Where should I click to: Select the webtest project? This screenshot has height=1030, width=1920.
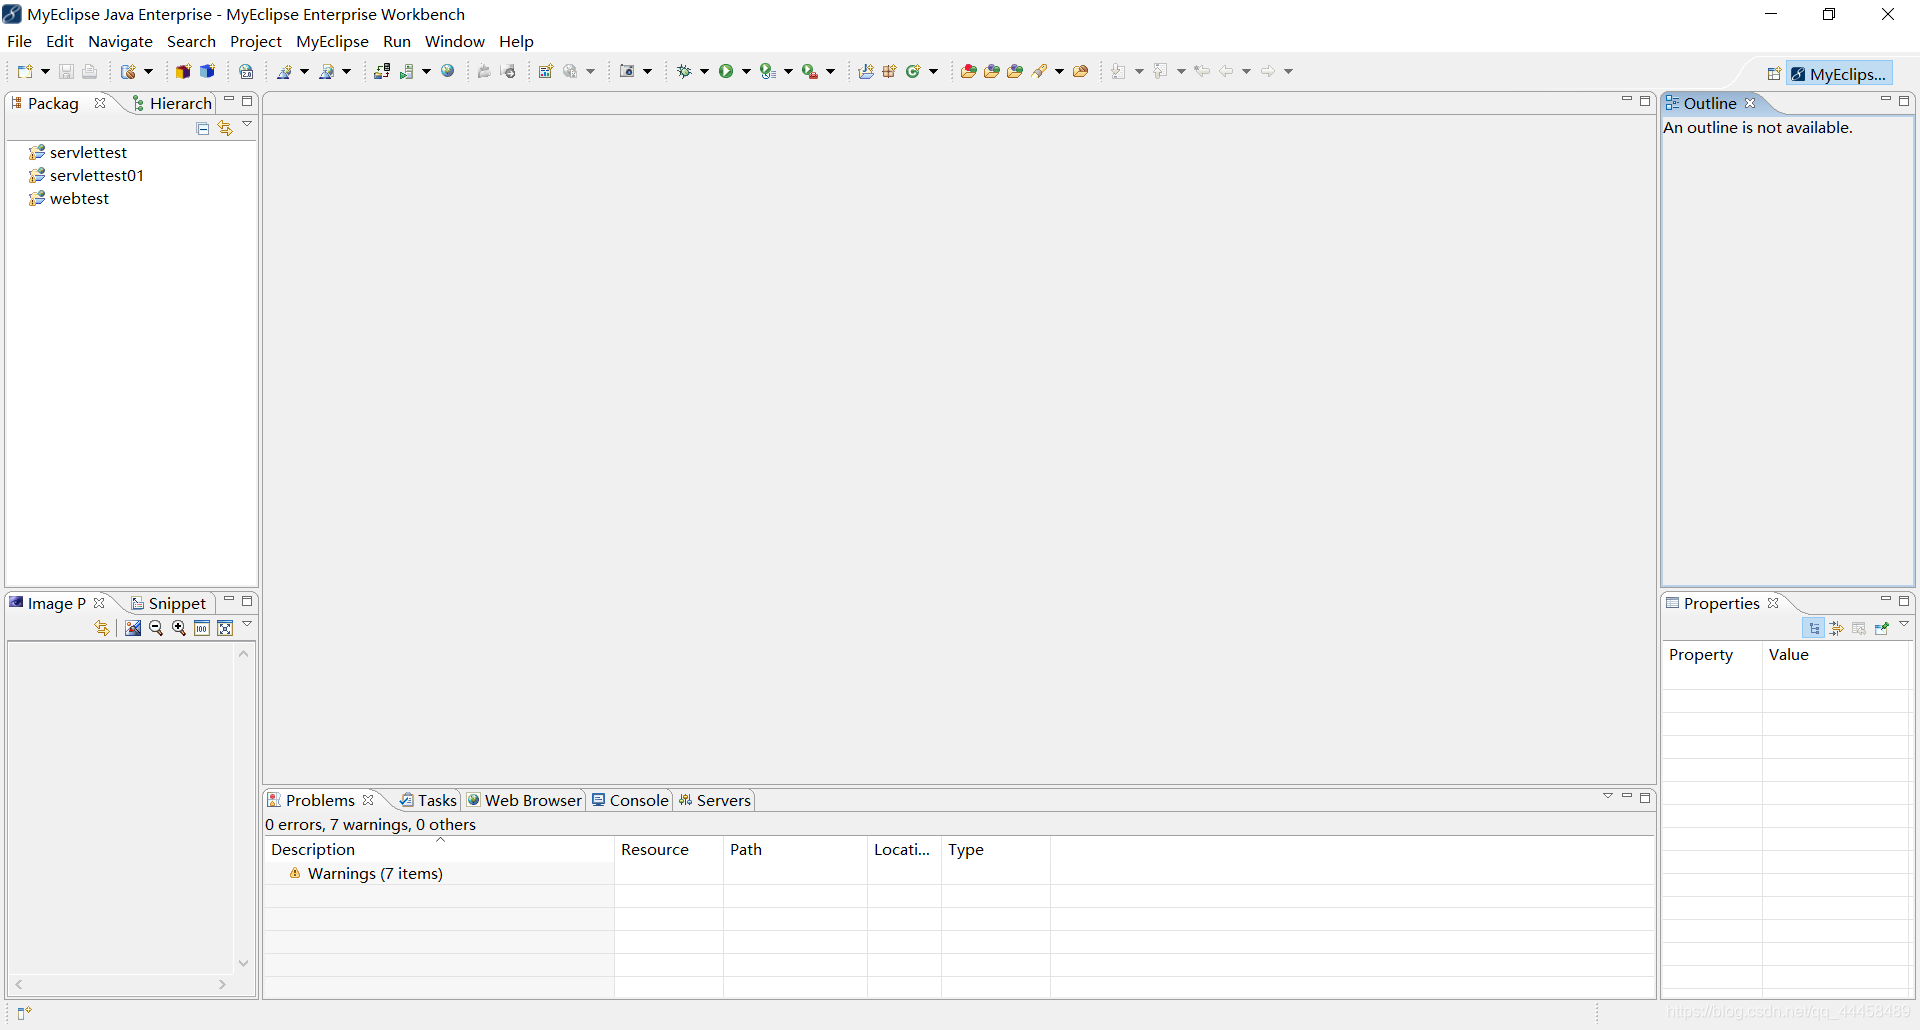[x=69, y=198]
